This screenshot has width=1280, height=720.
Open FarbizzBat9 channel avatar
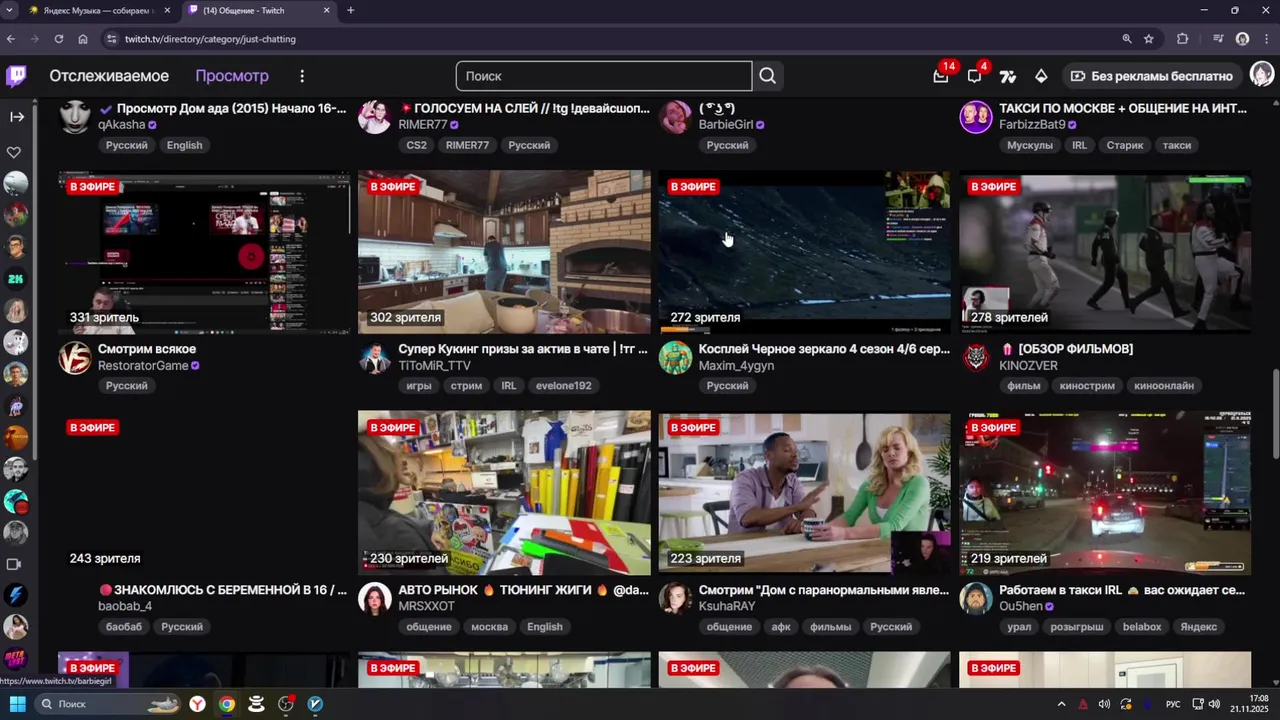coord(976,117)
